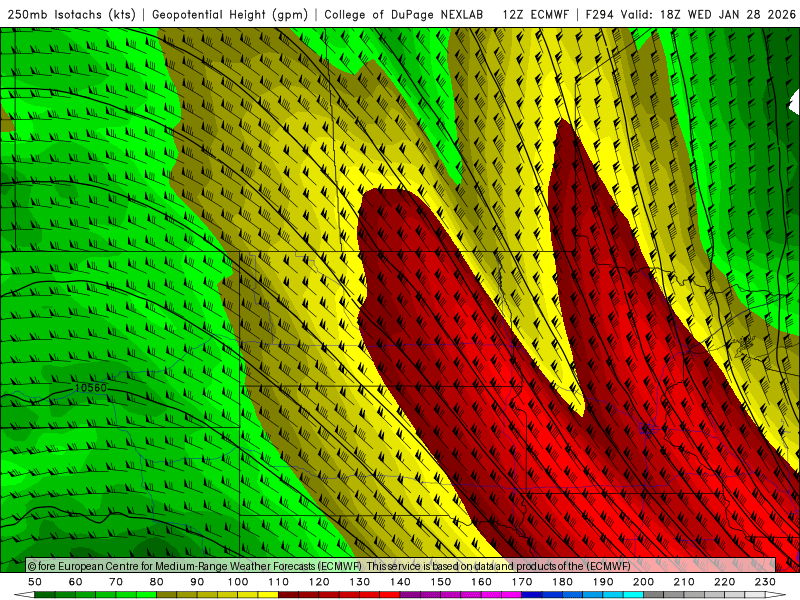This screenshot has width=800, height=600.
Task: Click the 10560 height contour label
Action: 91,388
